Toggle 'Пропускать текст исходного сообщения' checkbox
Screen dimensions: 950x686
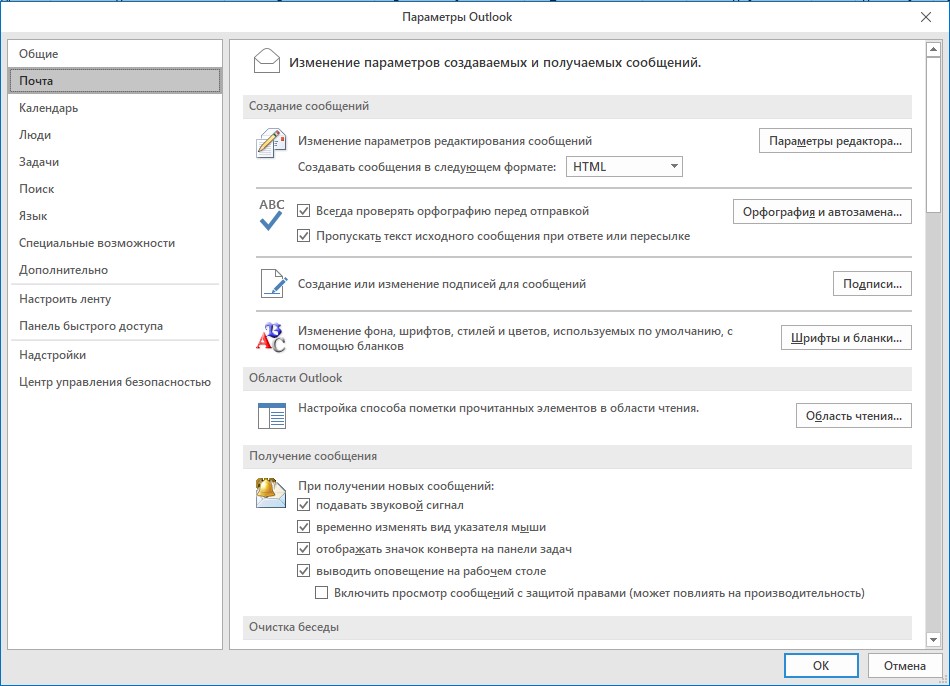coord(304,236)
